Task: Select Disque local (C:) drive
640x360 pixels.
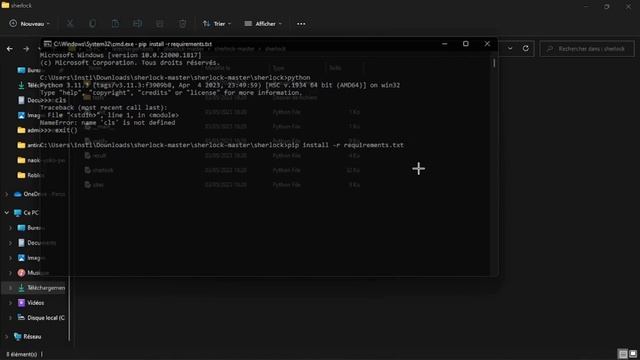Action: [41, 318]
